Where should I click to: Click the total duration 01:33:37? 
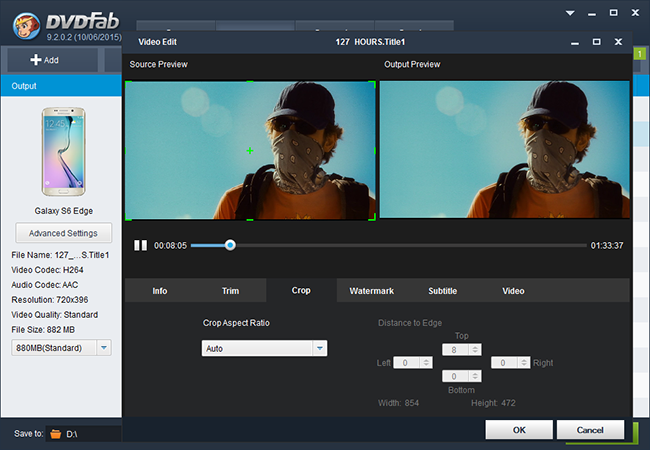pos(607,246)
